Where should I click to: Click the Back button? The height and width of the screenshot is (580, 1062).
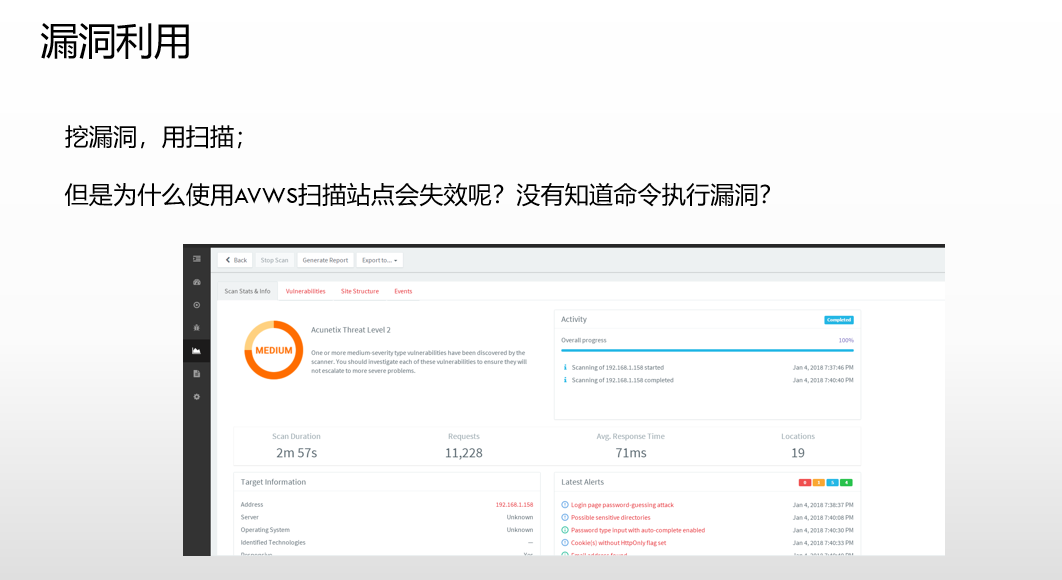[x=235, y=260]
